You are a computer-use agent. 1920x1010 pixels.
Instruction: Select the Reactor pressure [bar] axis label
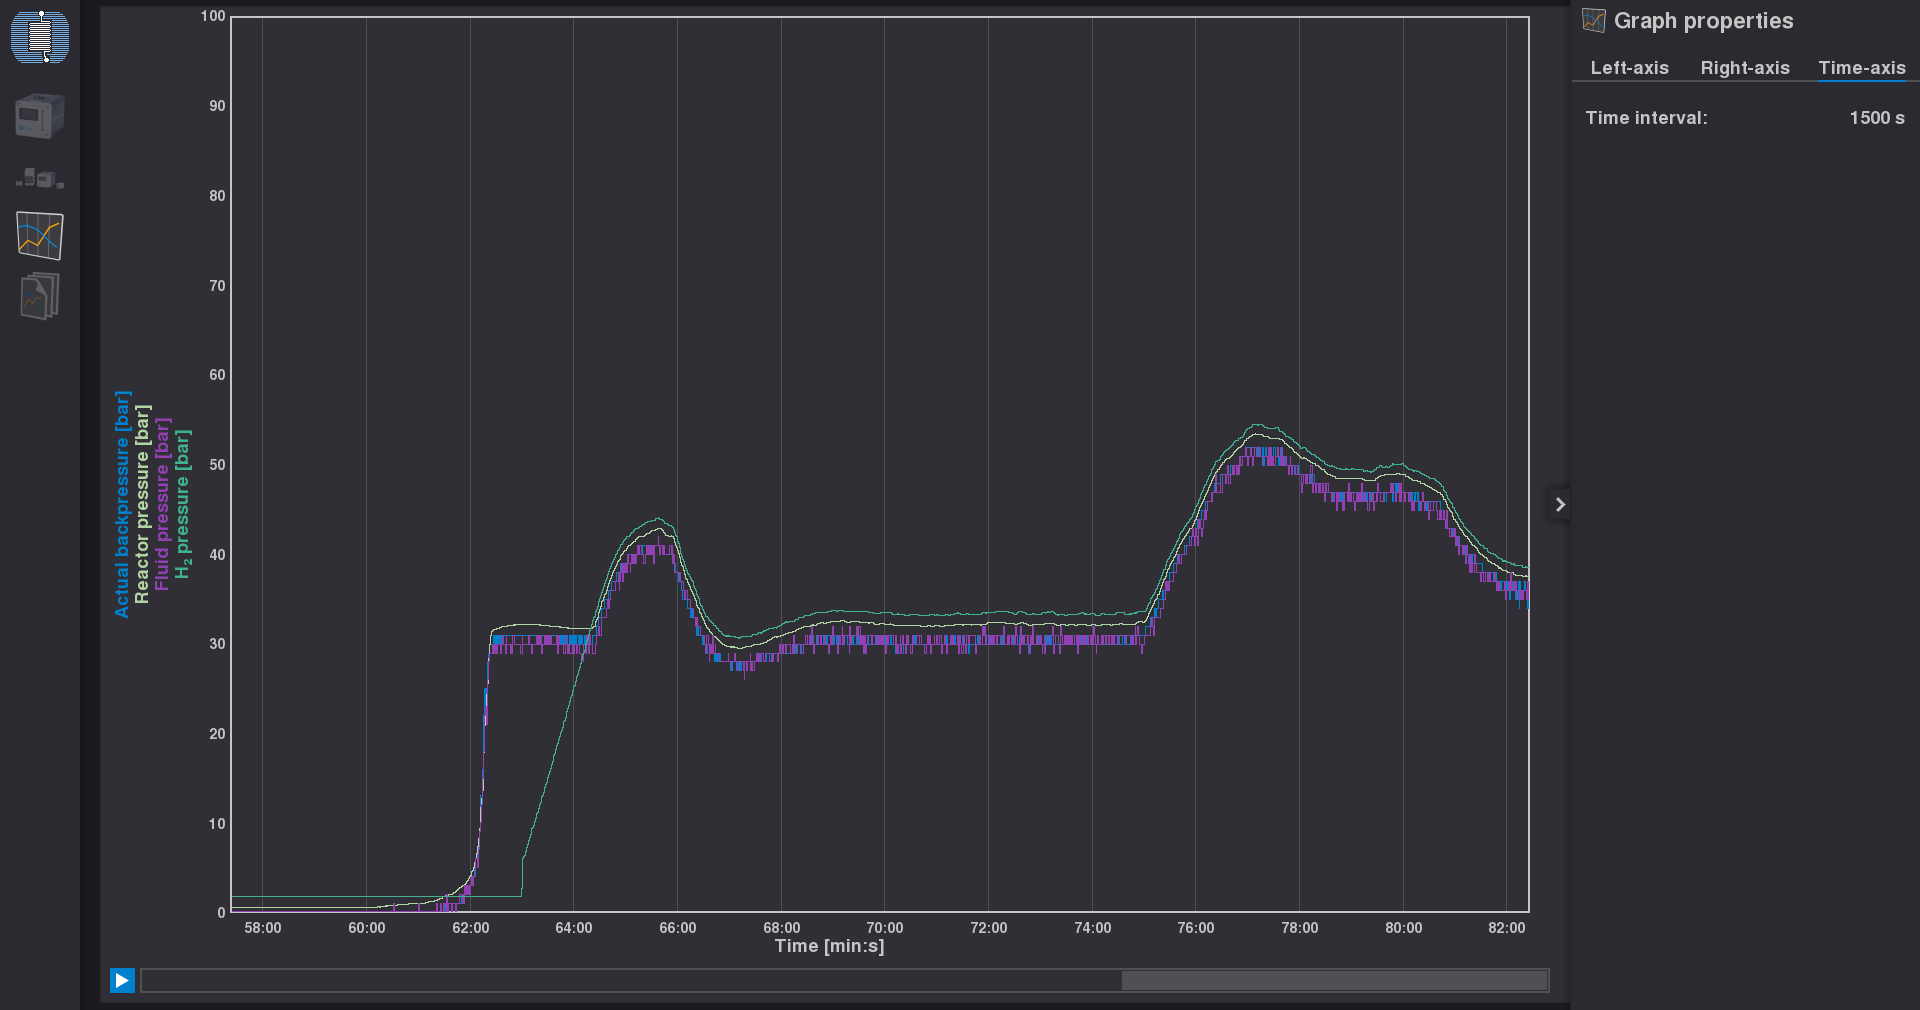142,504
